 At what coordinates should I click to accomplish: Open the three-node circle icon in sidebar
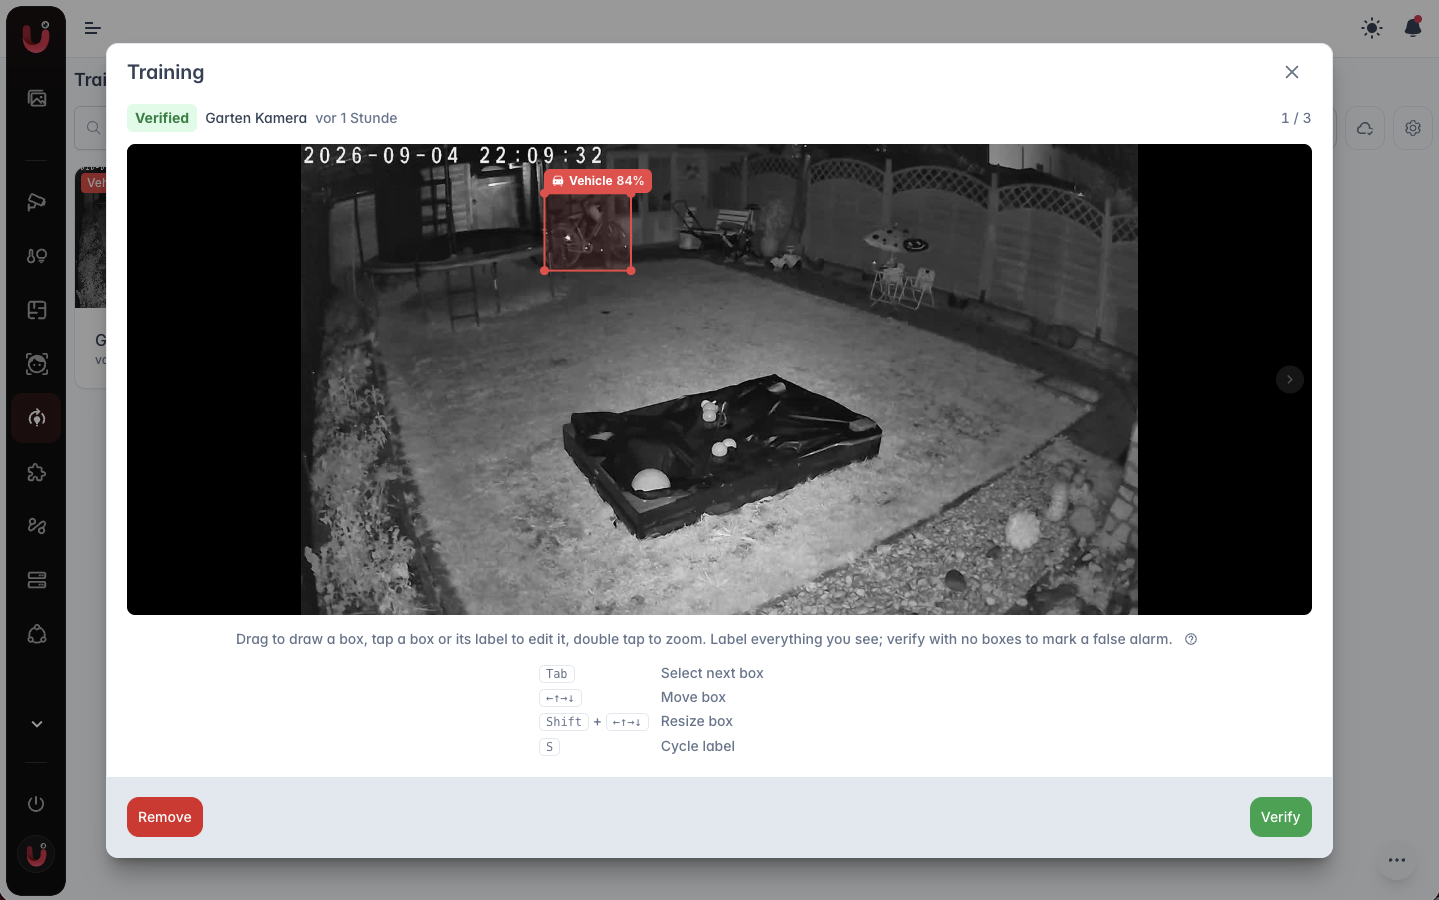37,634
